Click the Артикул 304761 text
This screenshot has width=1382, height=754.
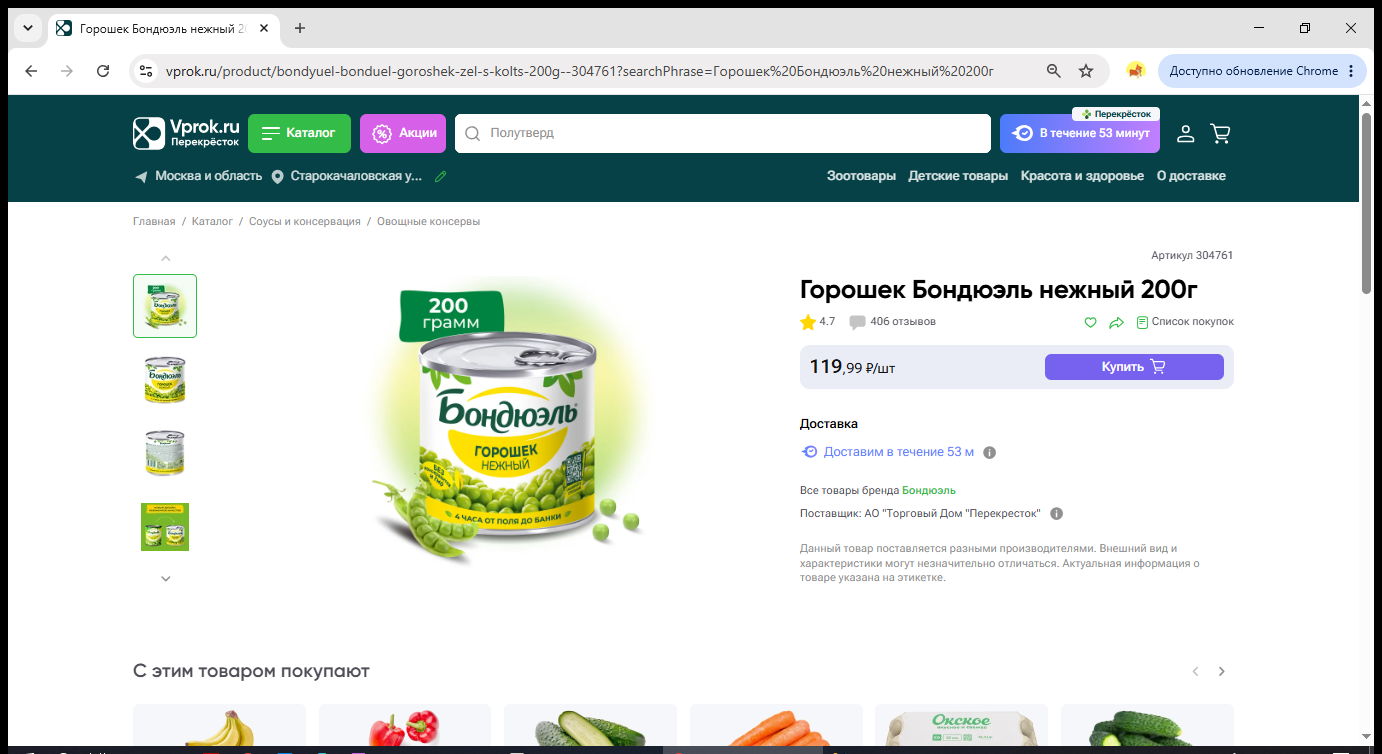pyautogui.click(x=1192, y=256)
